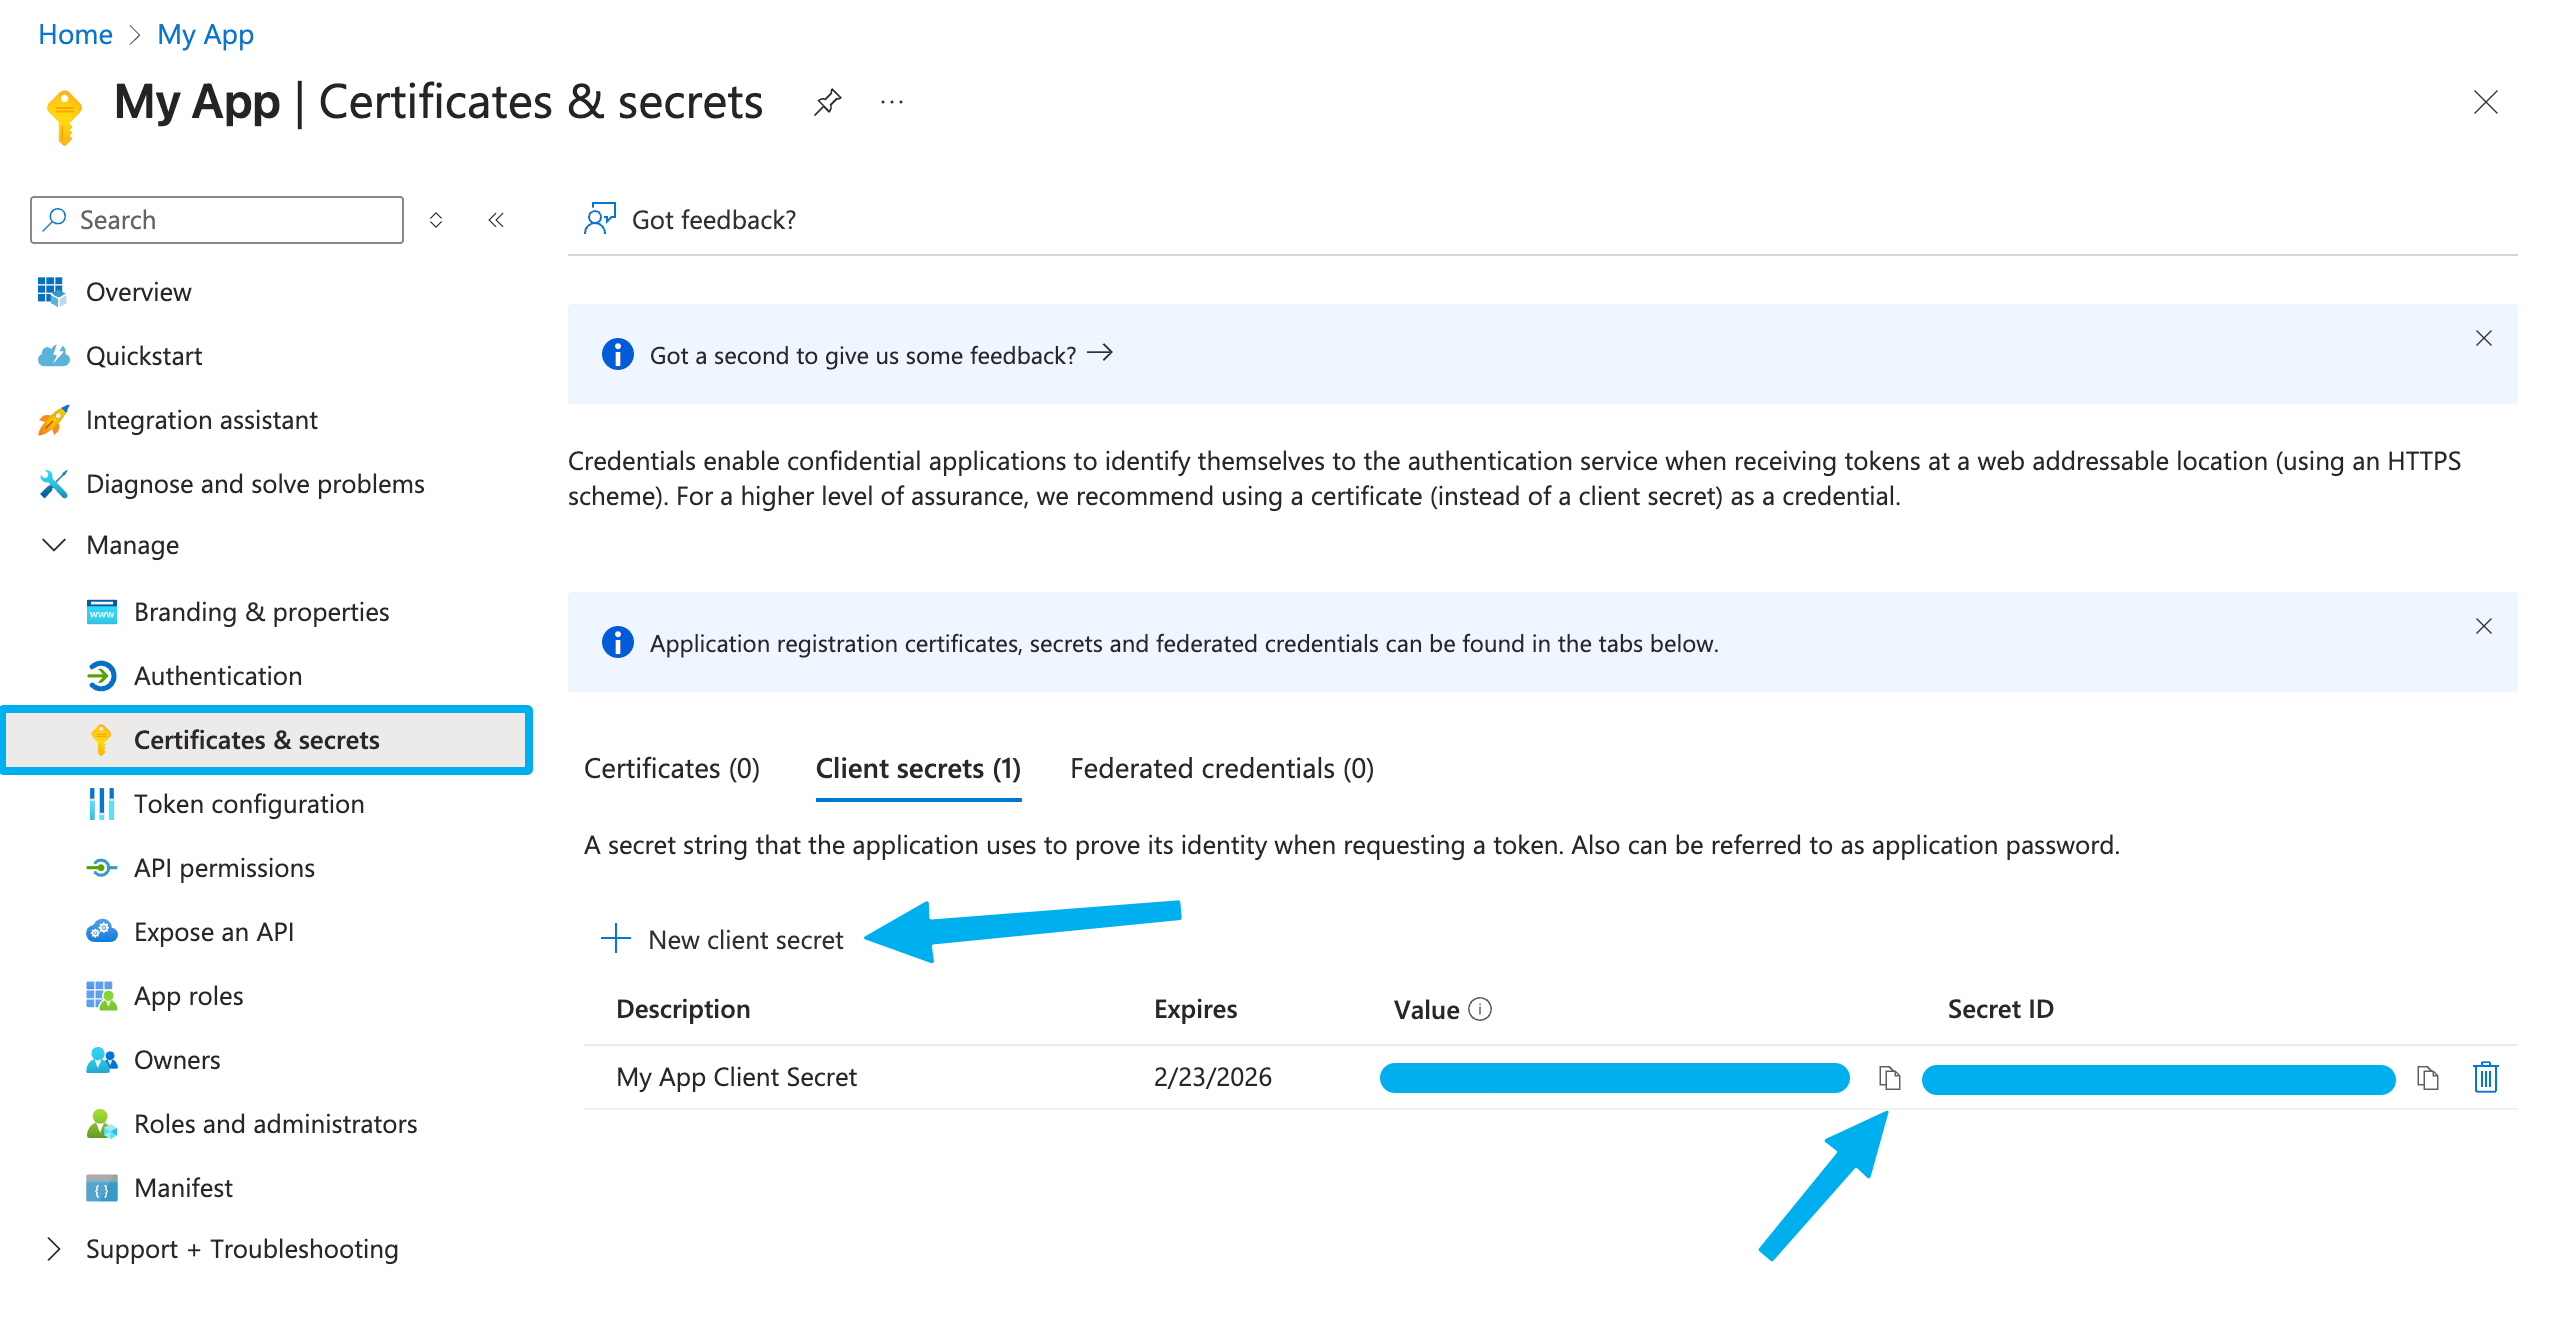Pin the Certificates & secrets page
This screenshot has width=2556, height=1328.
tap(827, 101)
